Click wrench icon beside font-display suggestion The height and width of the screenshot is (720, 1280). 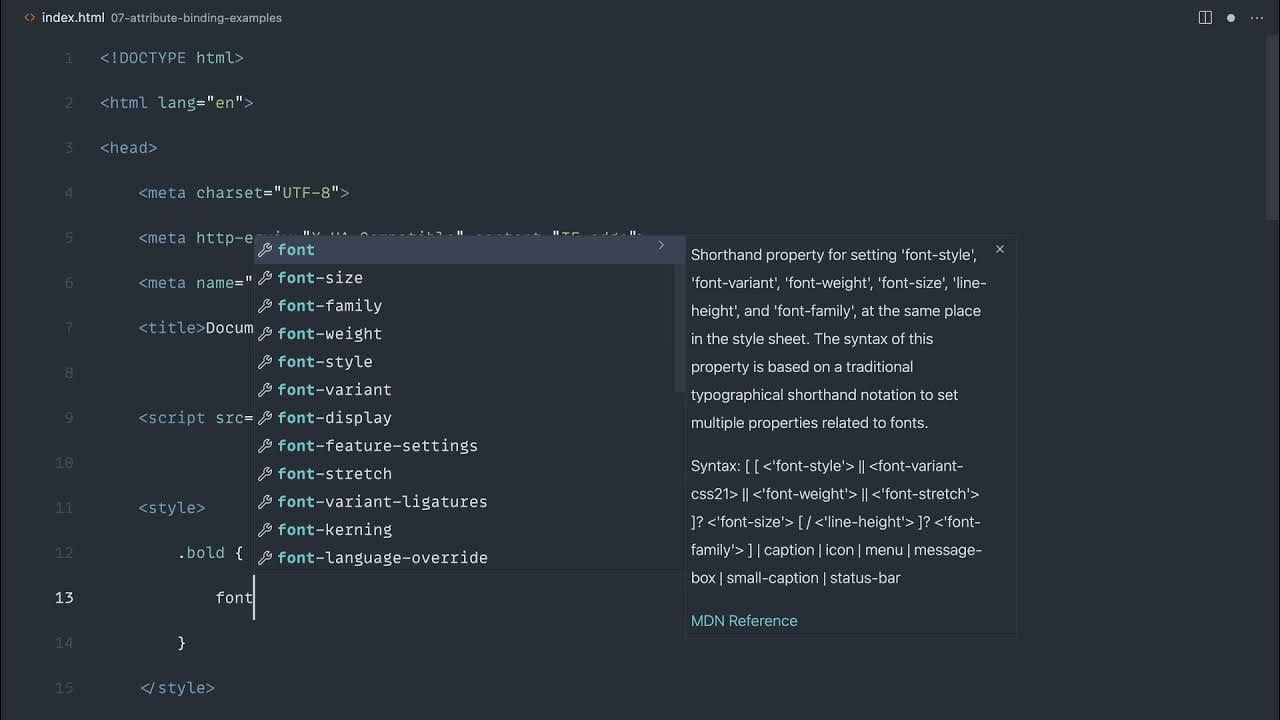(x=265, y=418)
